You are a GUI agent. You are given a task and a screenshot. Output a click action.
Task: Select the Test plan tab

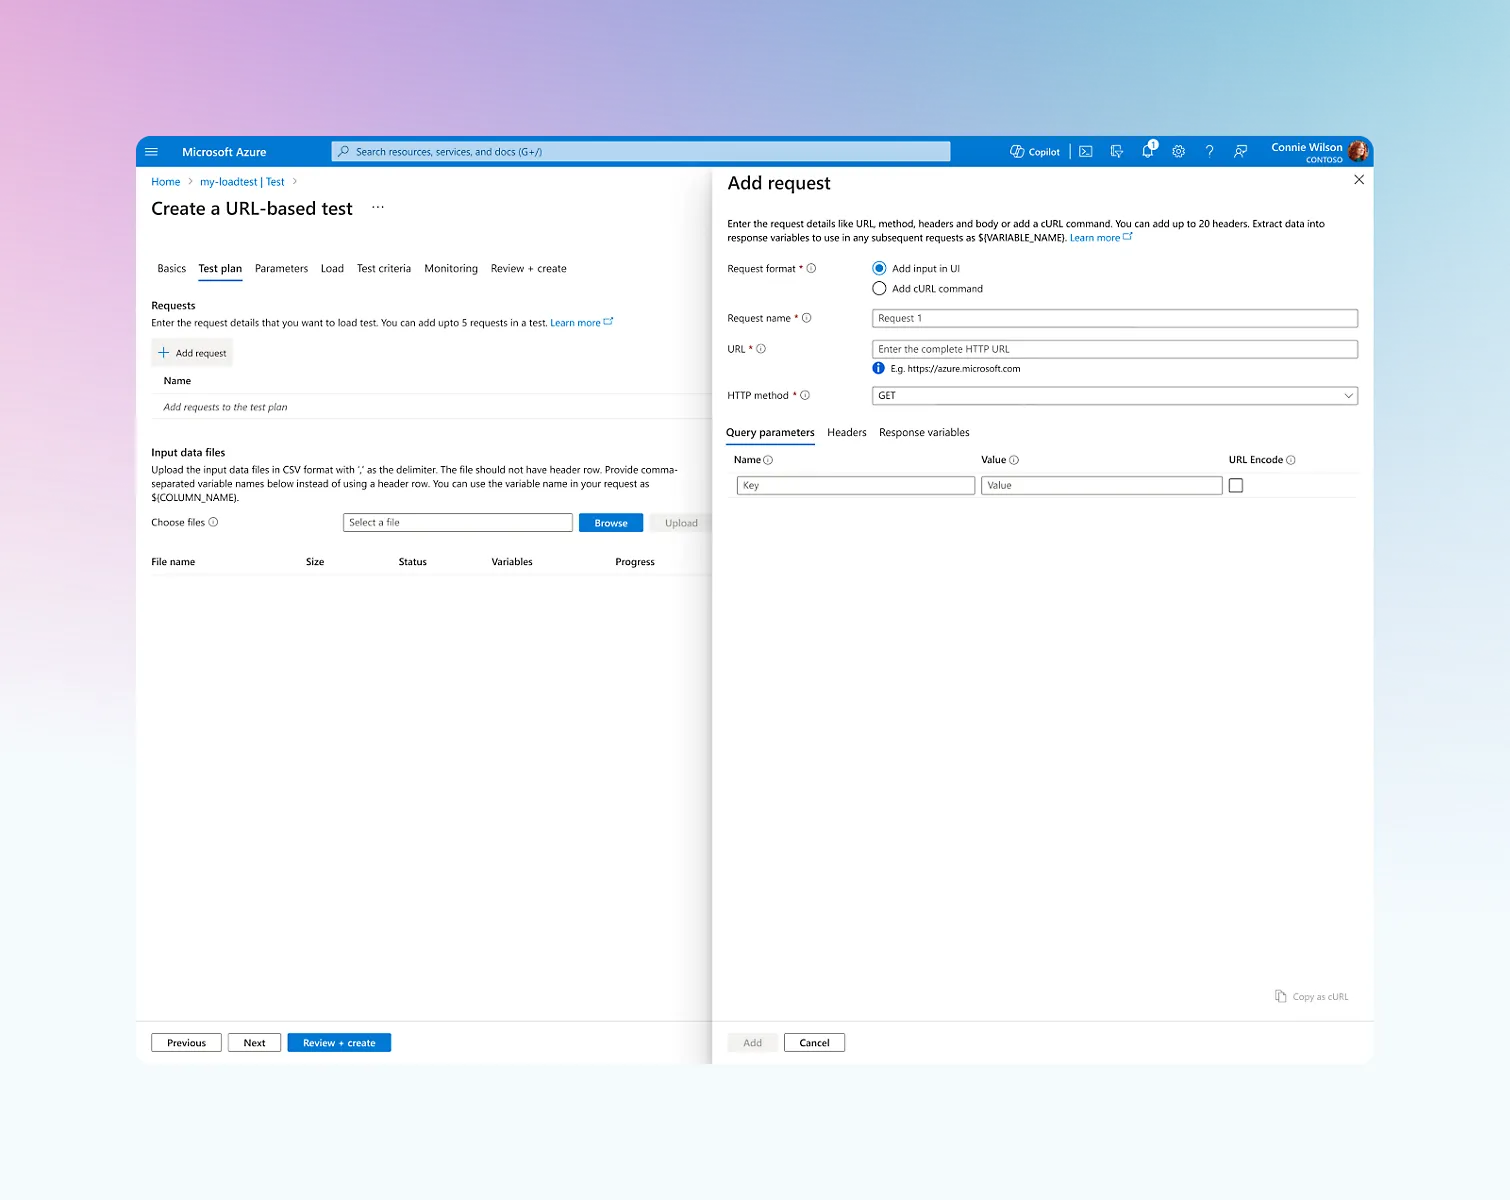pos(220,269)
